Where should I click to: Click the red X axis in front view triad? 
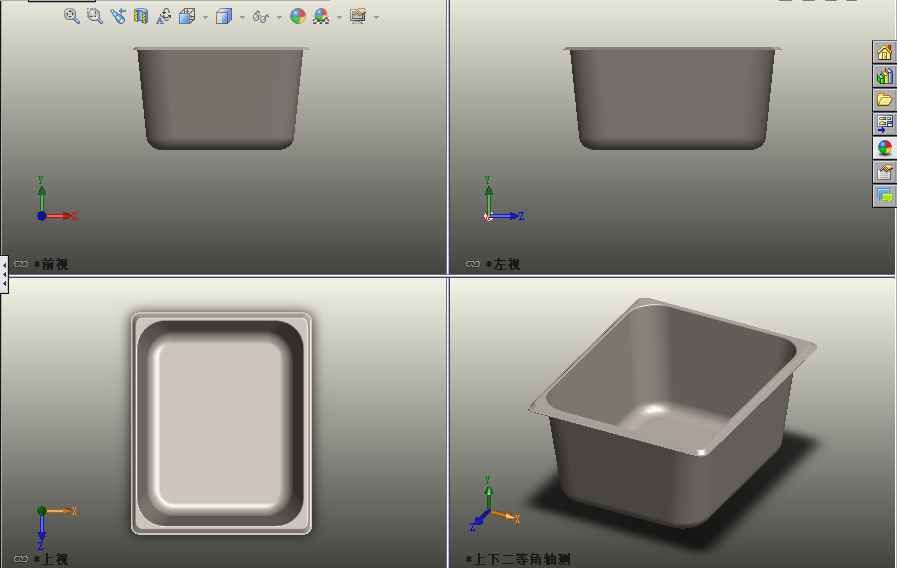click(x=59, y=216)
